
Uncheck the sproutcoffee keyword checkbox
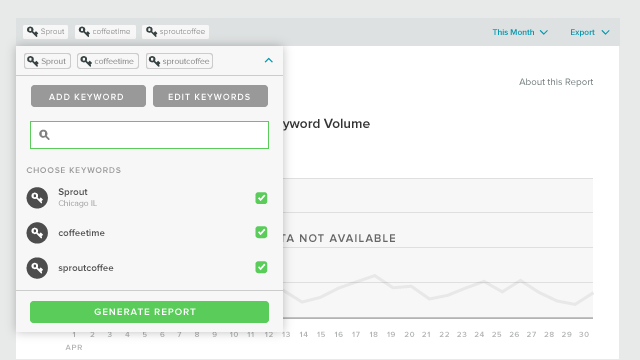[x=261, y=267]
